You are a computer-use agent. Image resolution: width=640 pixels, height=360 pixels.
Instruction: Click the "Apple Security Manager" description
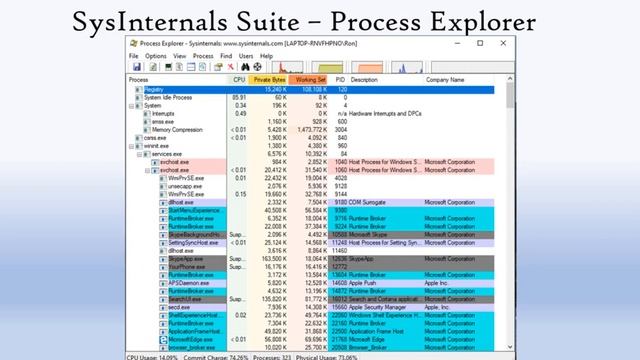tap(378, 307)
